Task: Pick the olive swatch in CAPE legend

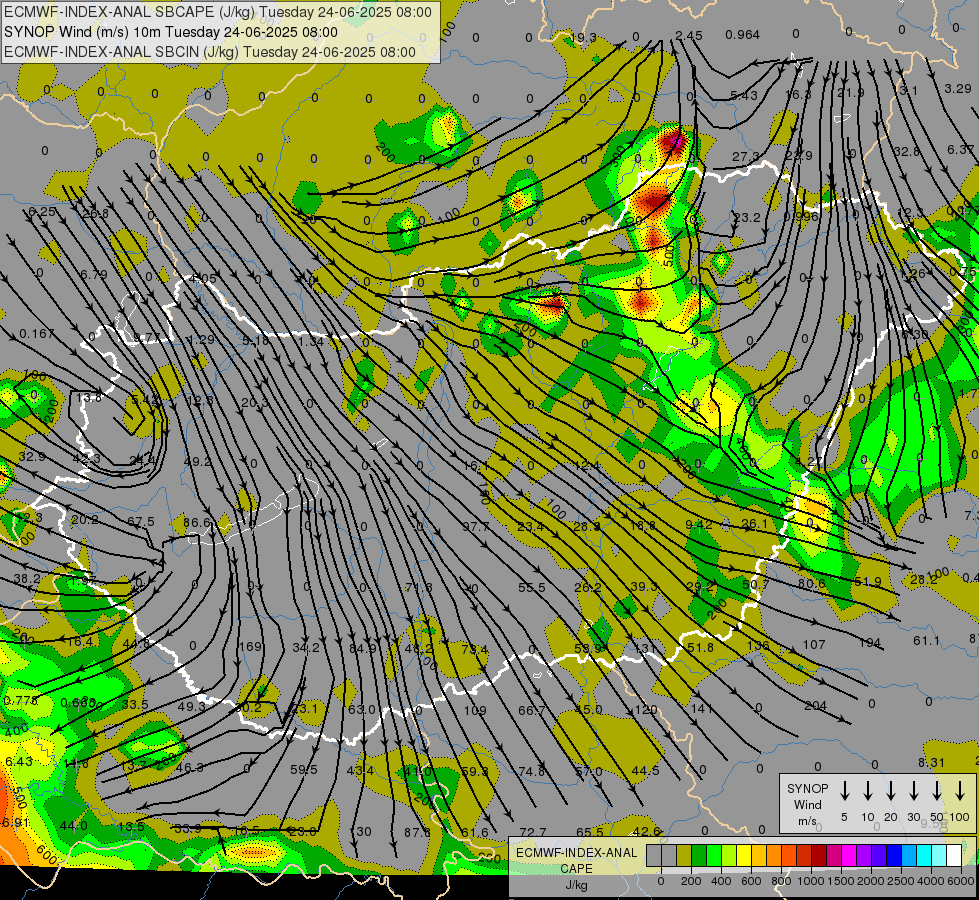Action: coord(684,856)
